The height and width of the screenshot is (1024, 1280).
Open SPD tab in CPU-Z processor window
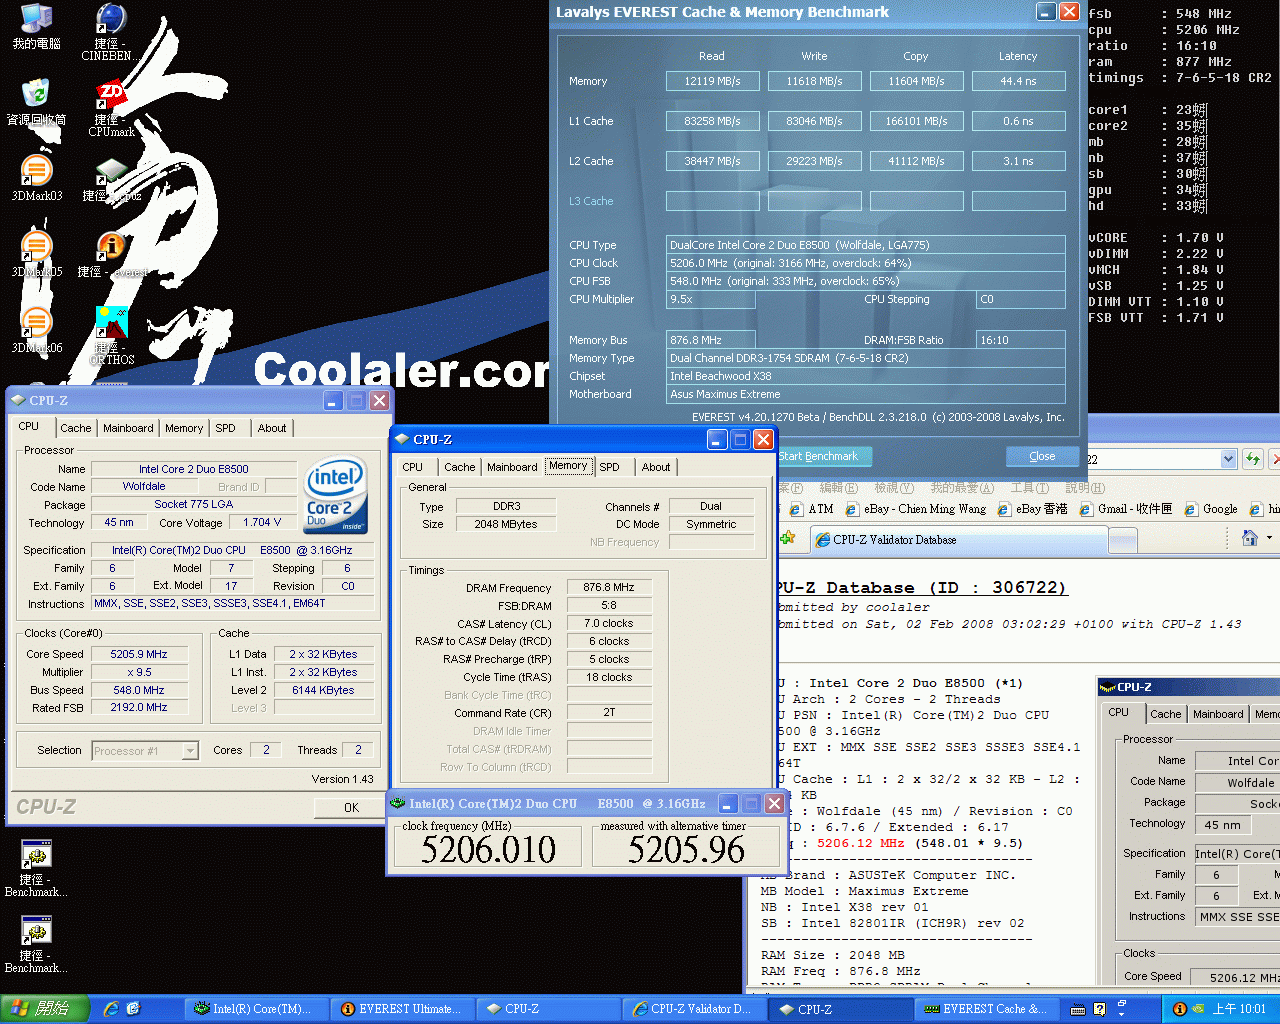pyautogui.click(x=226, y=428)
